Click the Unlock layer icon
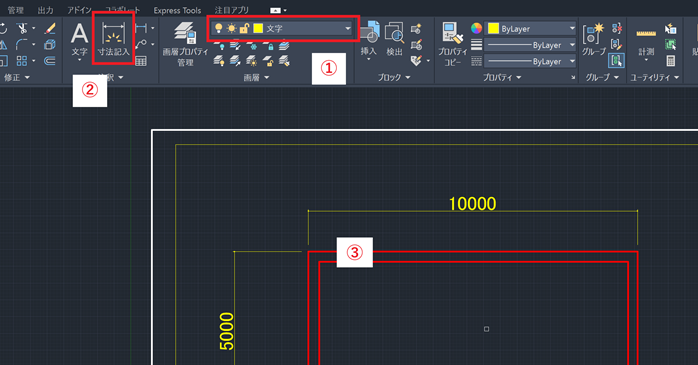 [268, 61]
